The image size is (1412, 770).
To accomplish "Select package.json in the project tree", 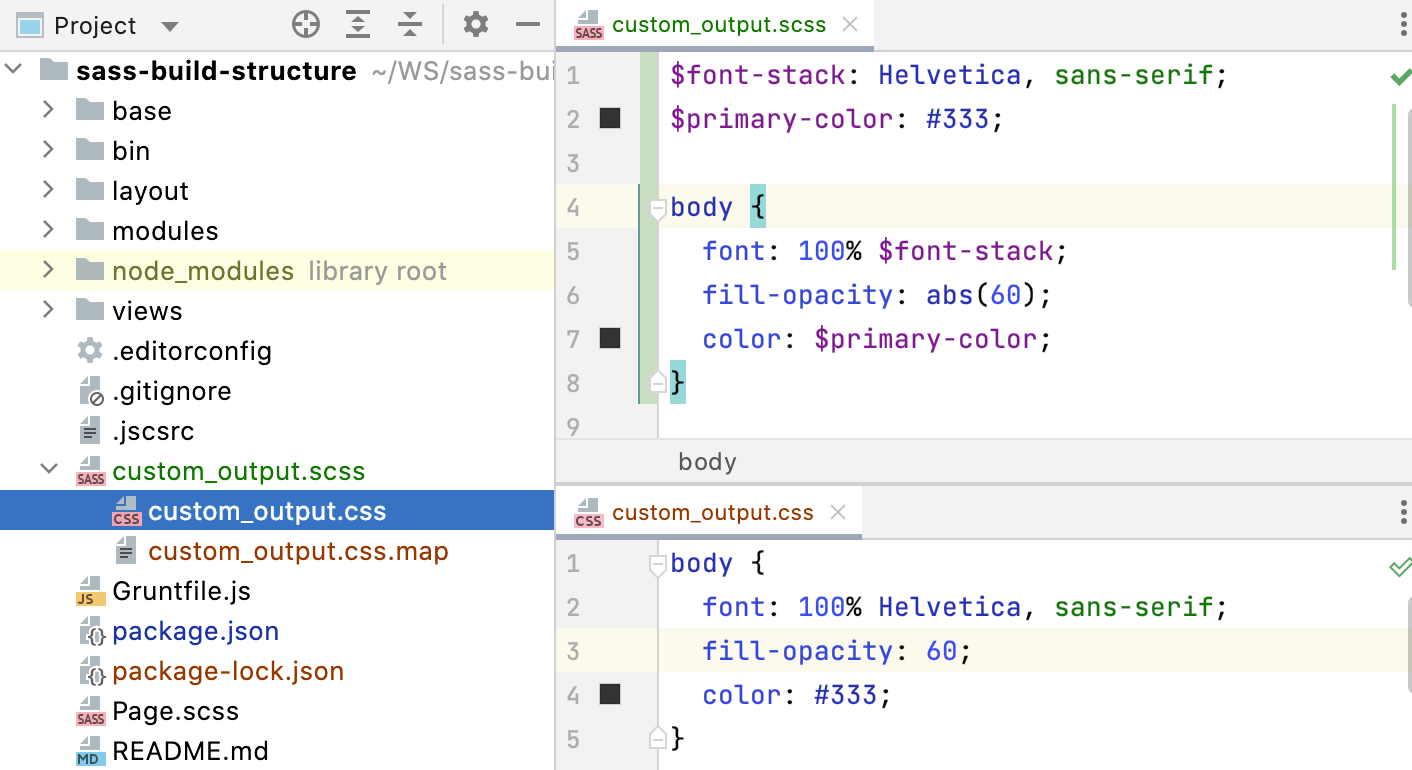I will (195, 631).
